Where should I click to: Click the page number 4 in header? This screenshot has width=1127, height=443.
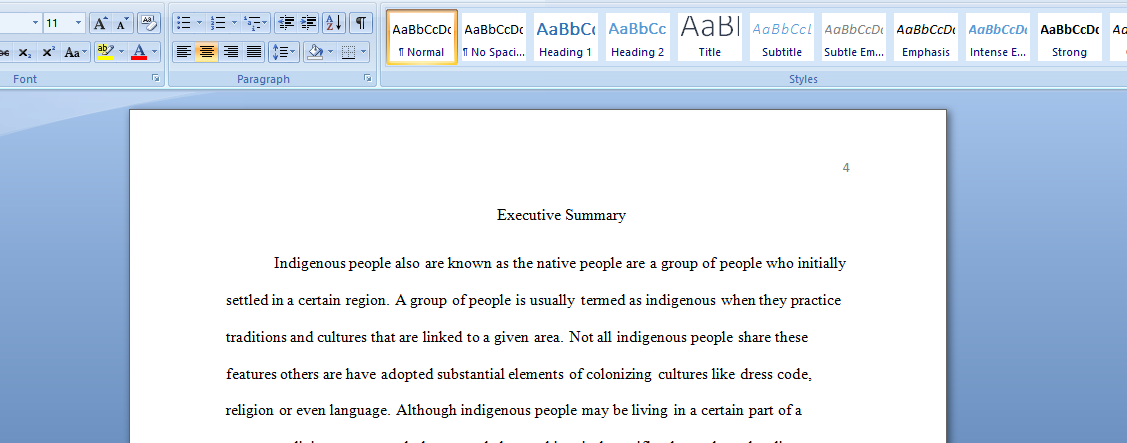846,168
